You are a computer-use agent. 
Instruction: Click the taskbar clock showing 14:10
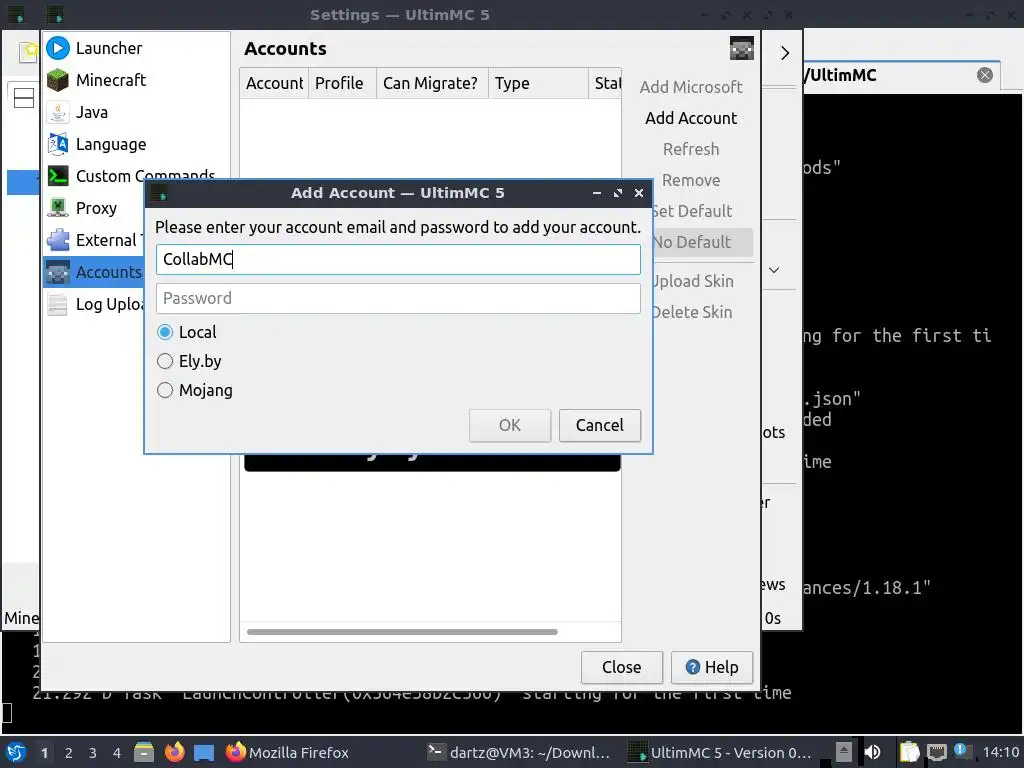coord(1000,752)
